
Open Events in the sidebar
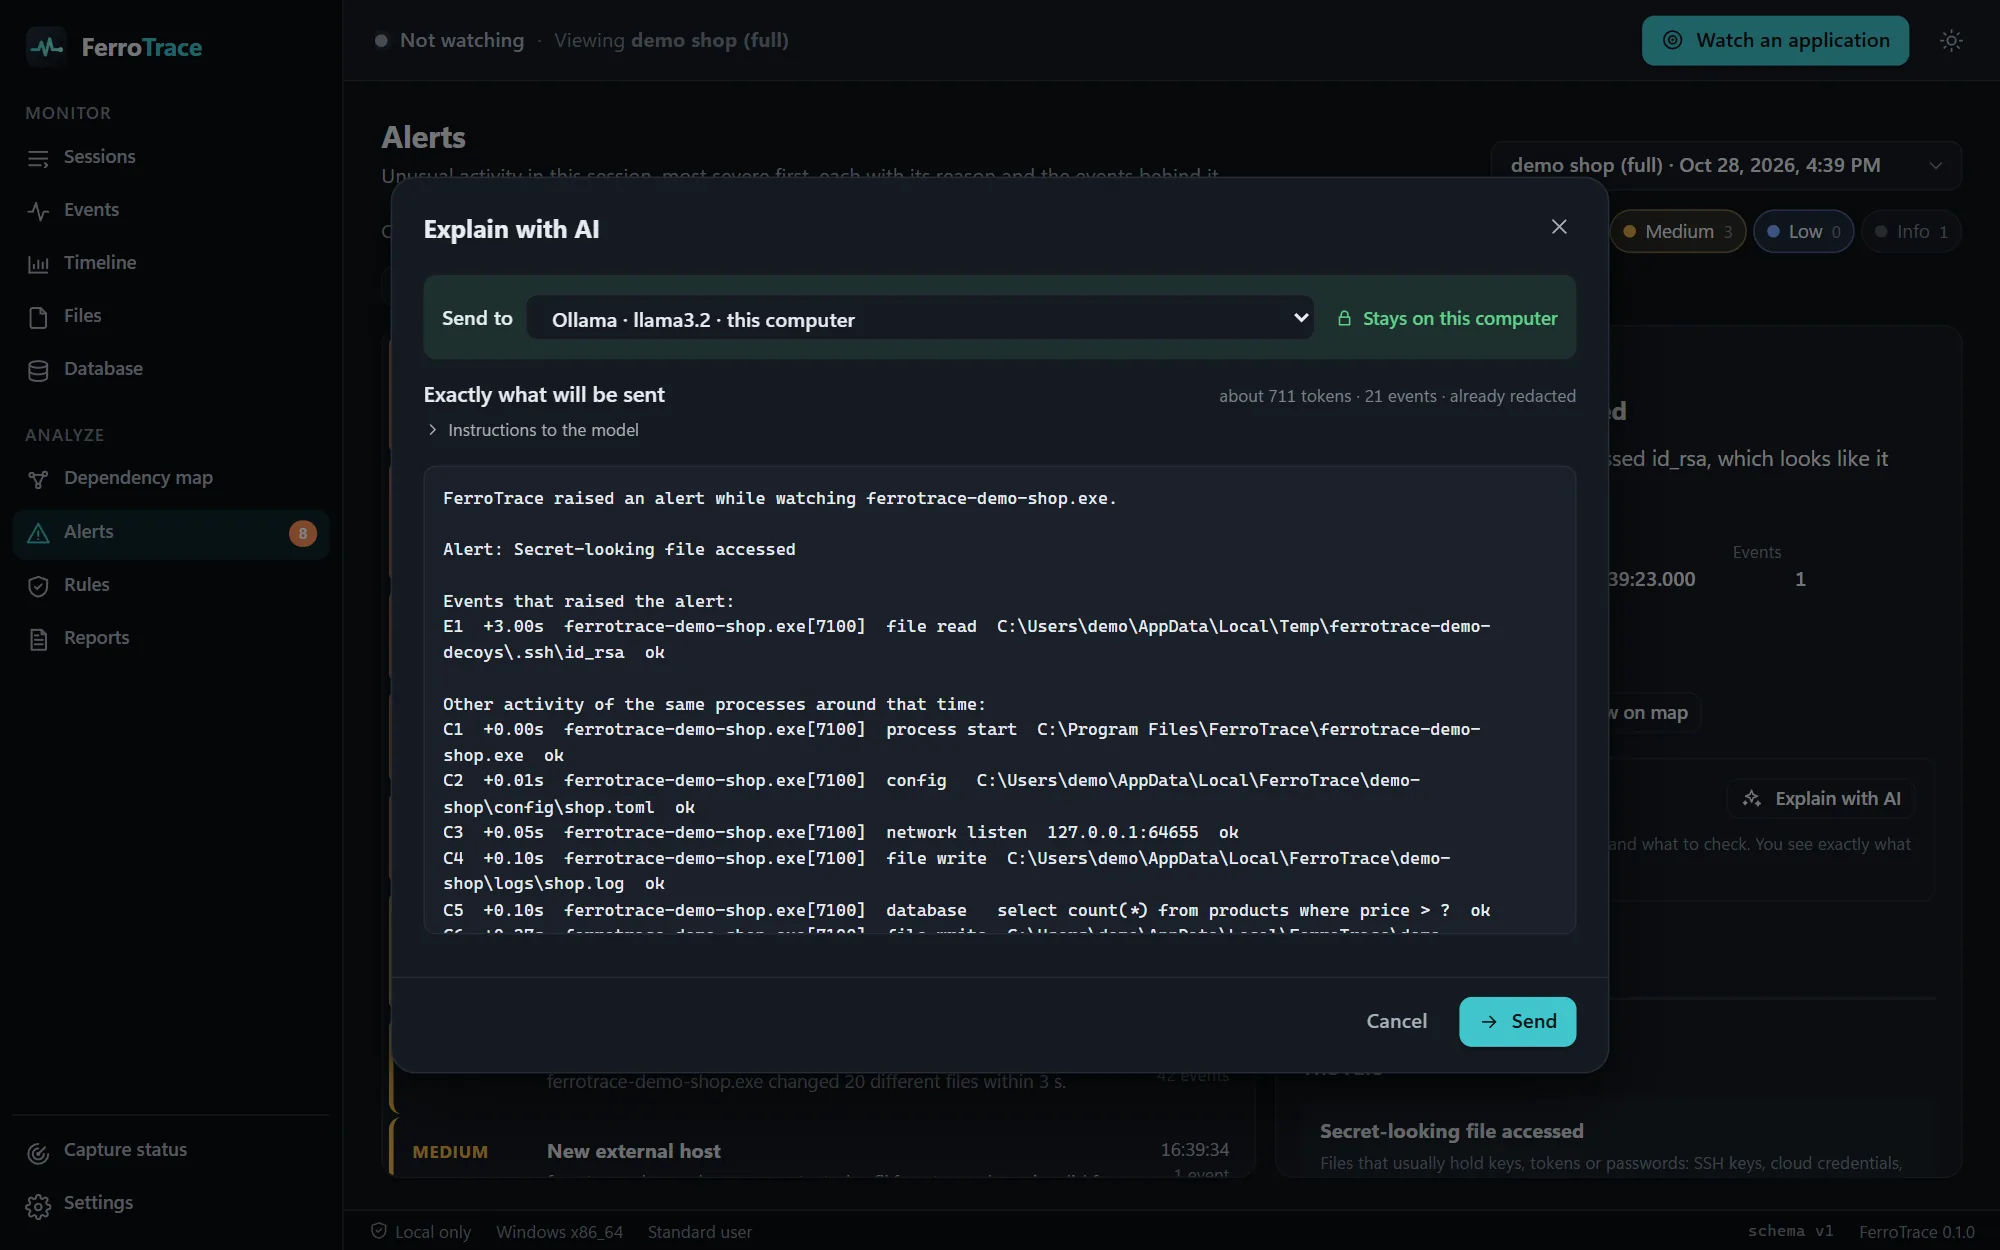click(171, 210)
